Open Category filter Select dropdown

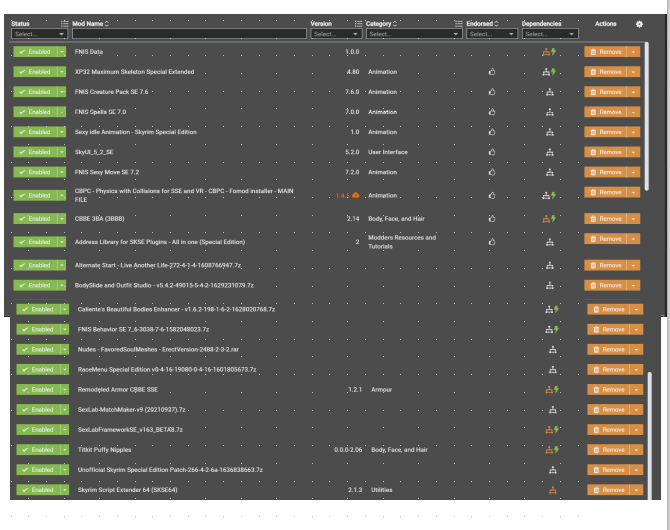click(414, 34)
